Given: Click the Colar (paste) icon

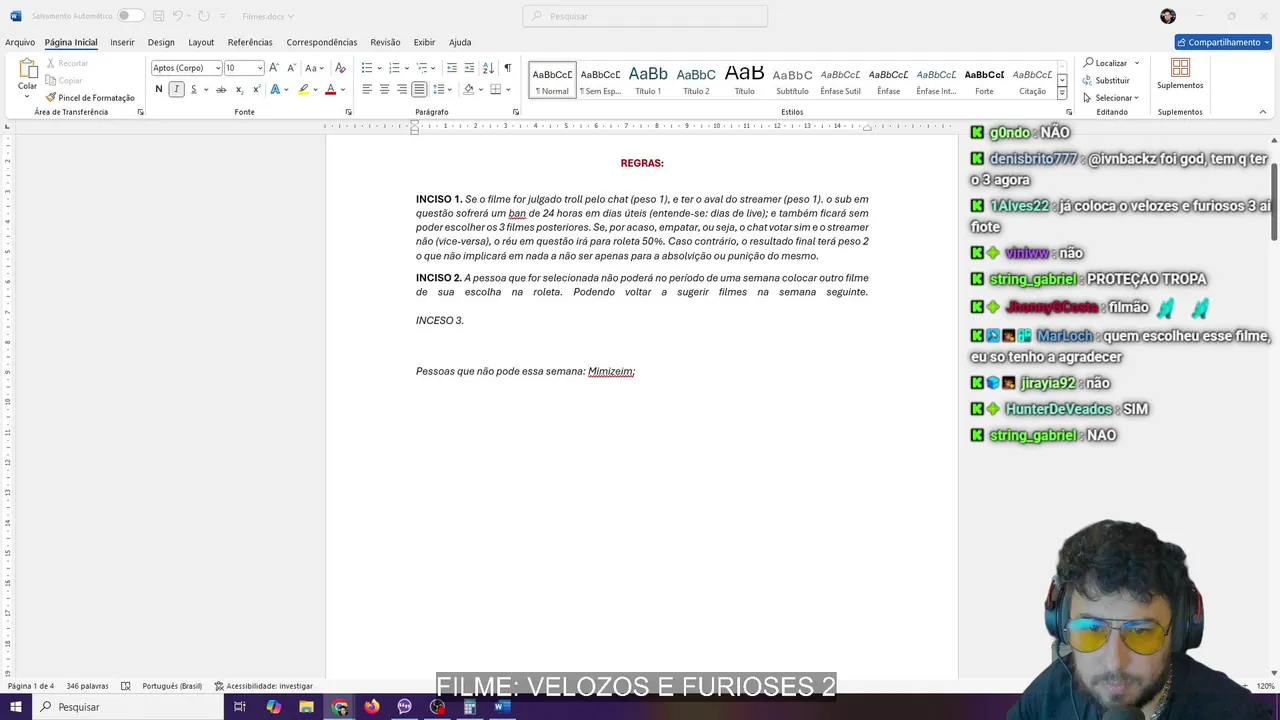Looking at the screenshot, I should [x=27, y=69].
